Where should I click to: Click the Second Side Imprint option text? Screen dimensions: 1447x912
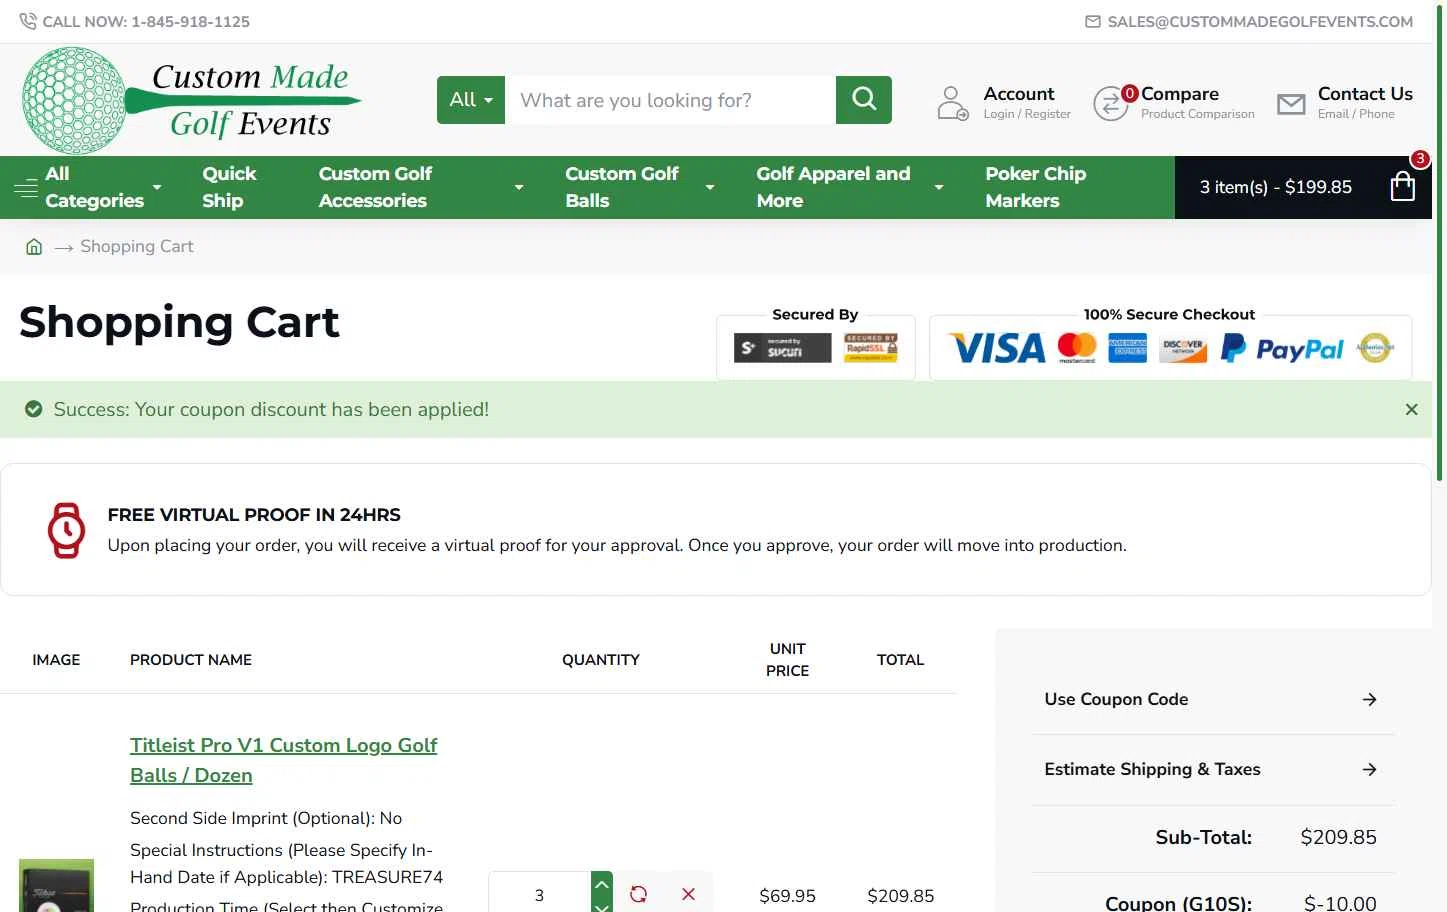click(266, 818)
